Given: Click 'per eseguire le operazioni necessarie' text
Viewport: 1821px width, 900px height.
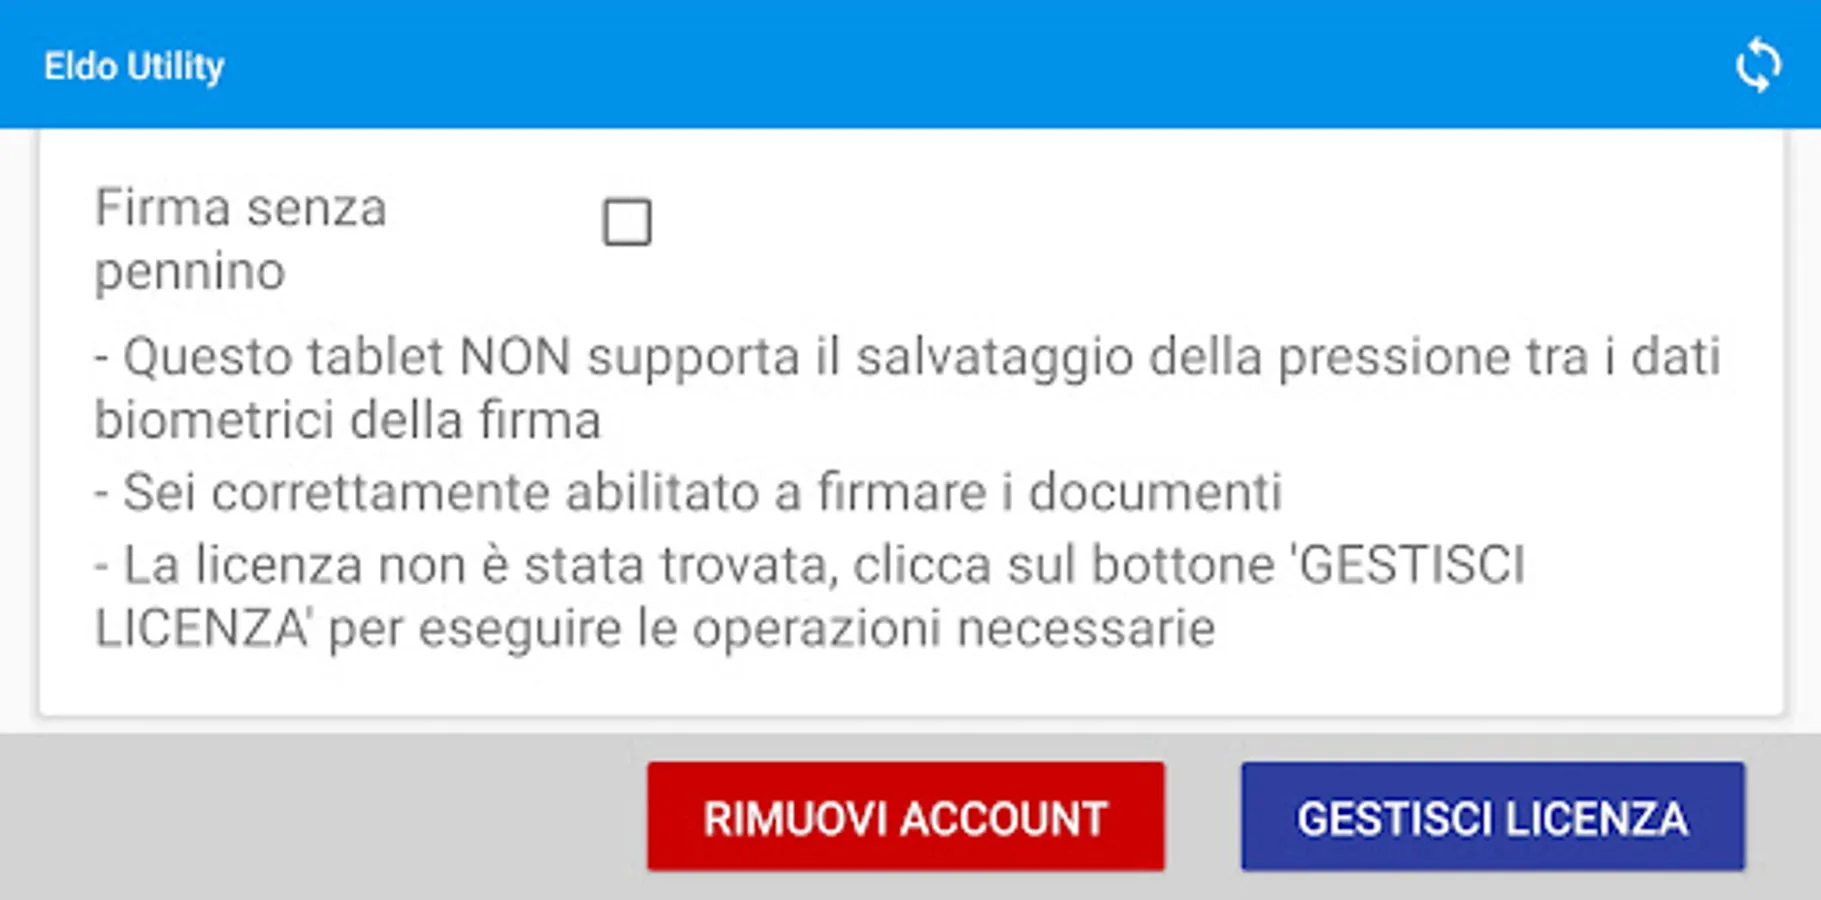Looking at the screenshot, I should (x=771, y=629).
